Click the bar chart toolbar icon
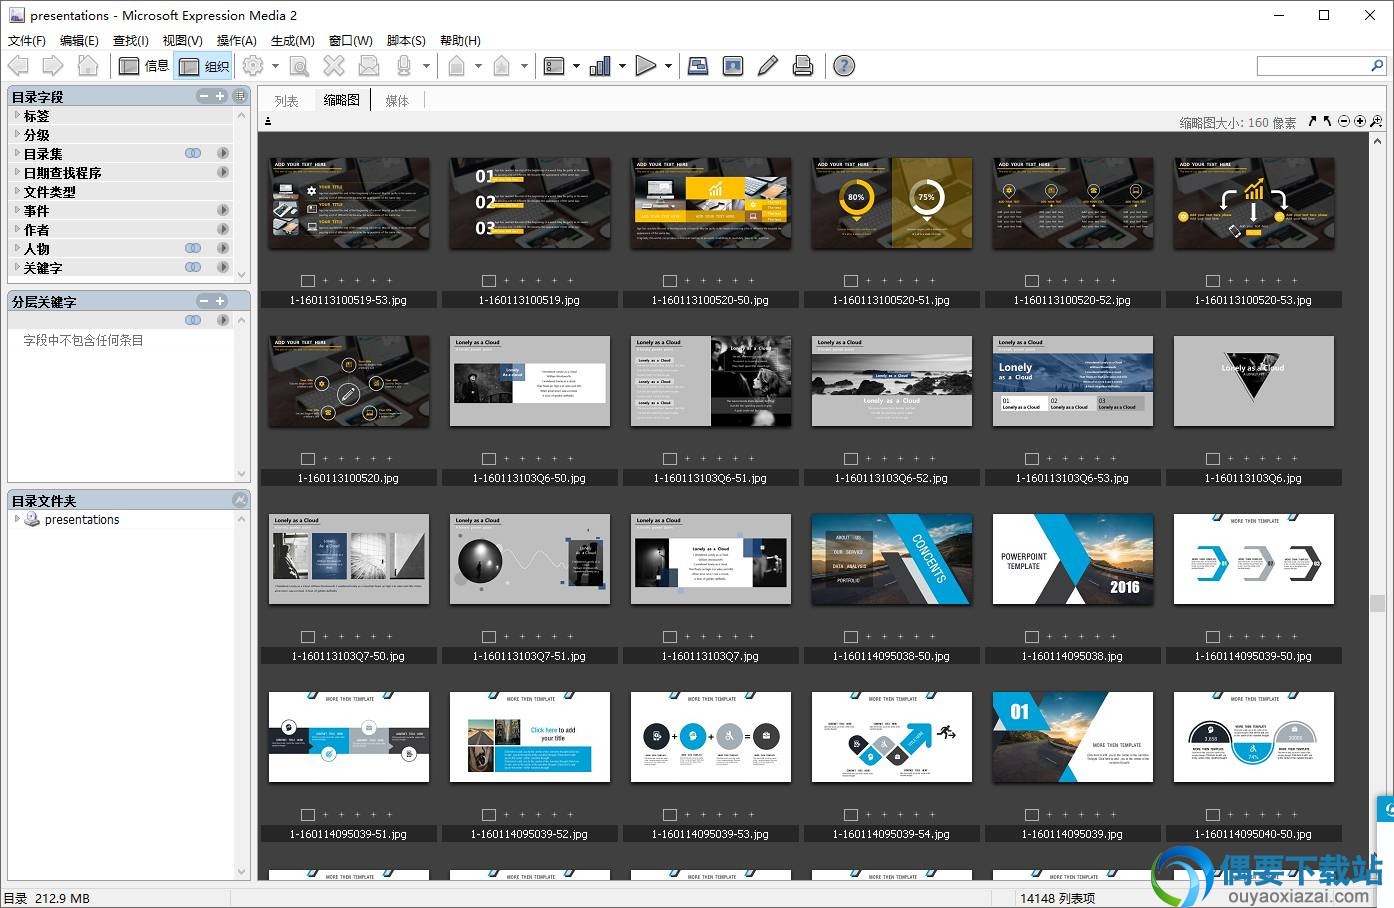 [600, 66]
